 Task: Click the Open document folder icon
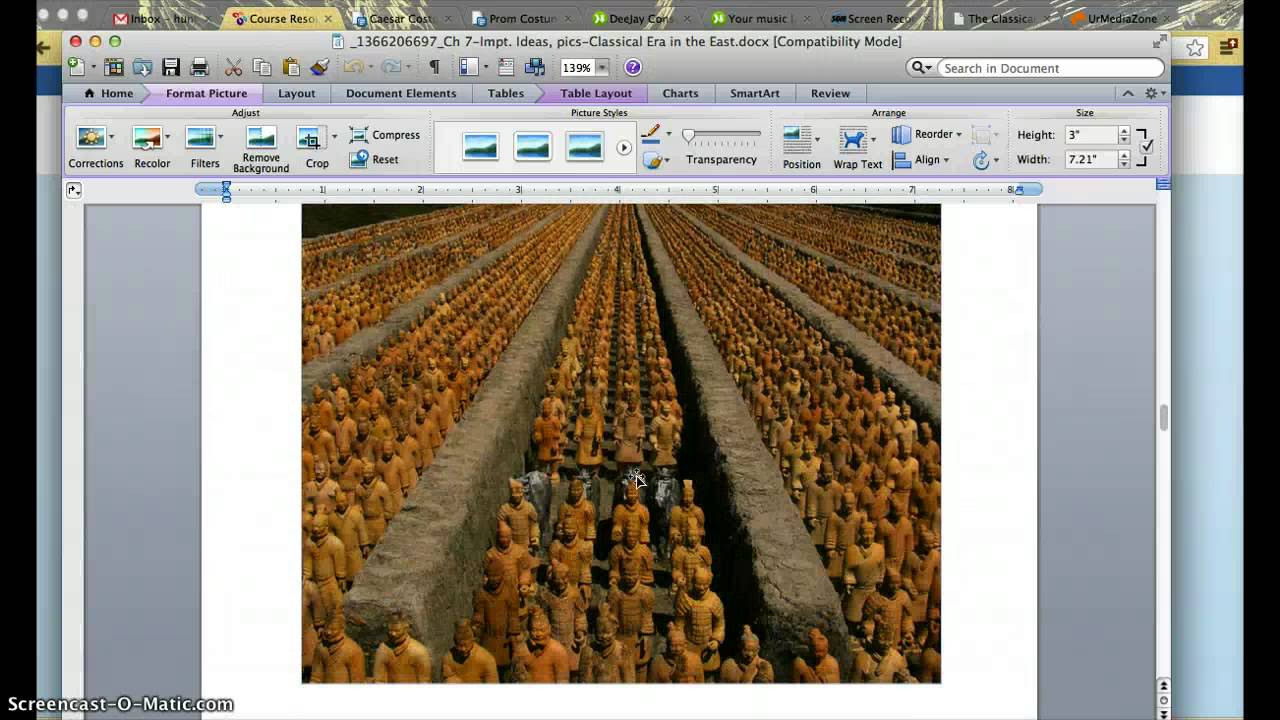[x=143, y=67]
